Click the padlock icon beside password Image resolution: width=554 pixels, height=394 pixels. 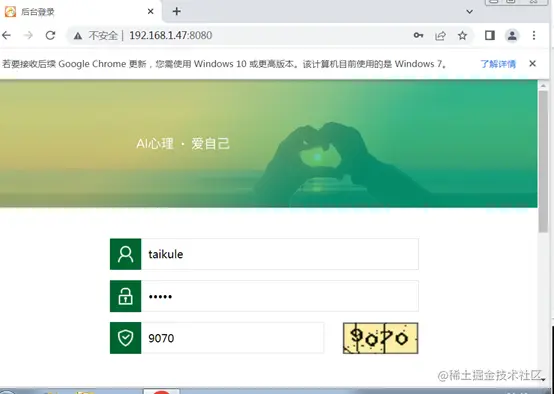point(125,296)
